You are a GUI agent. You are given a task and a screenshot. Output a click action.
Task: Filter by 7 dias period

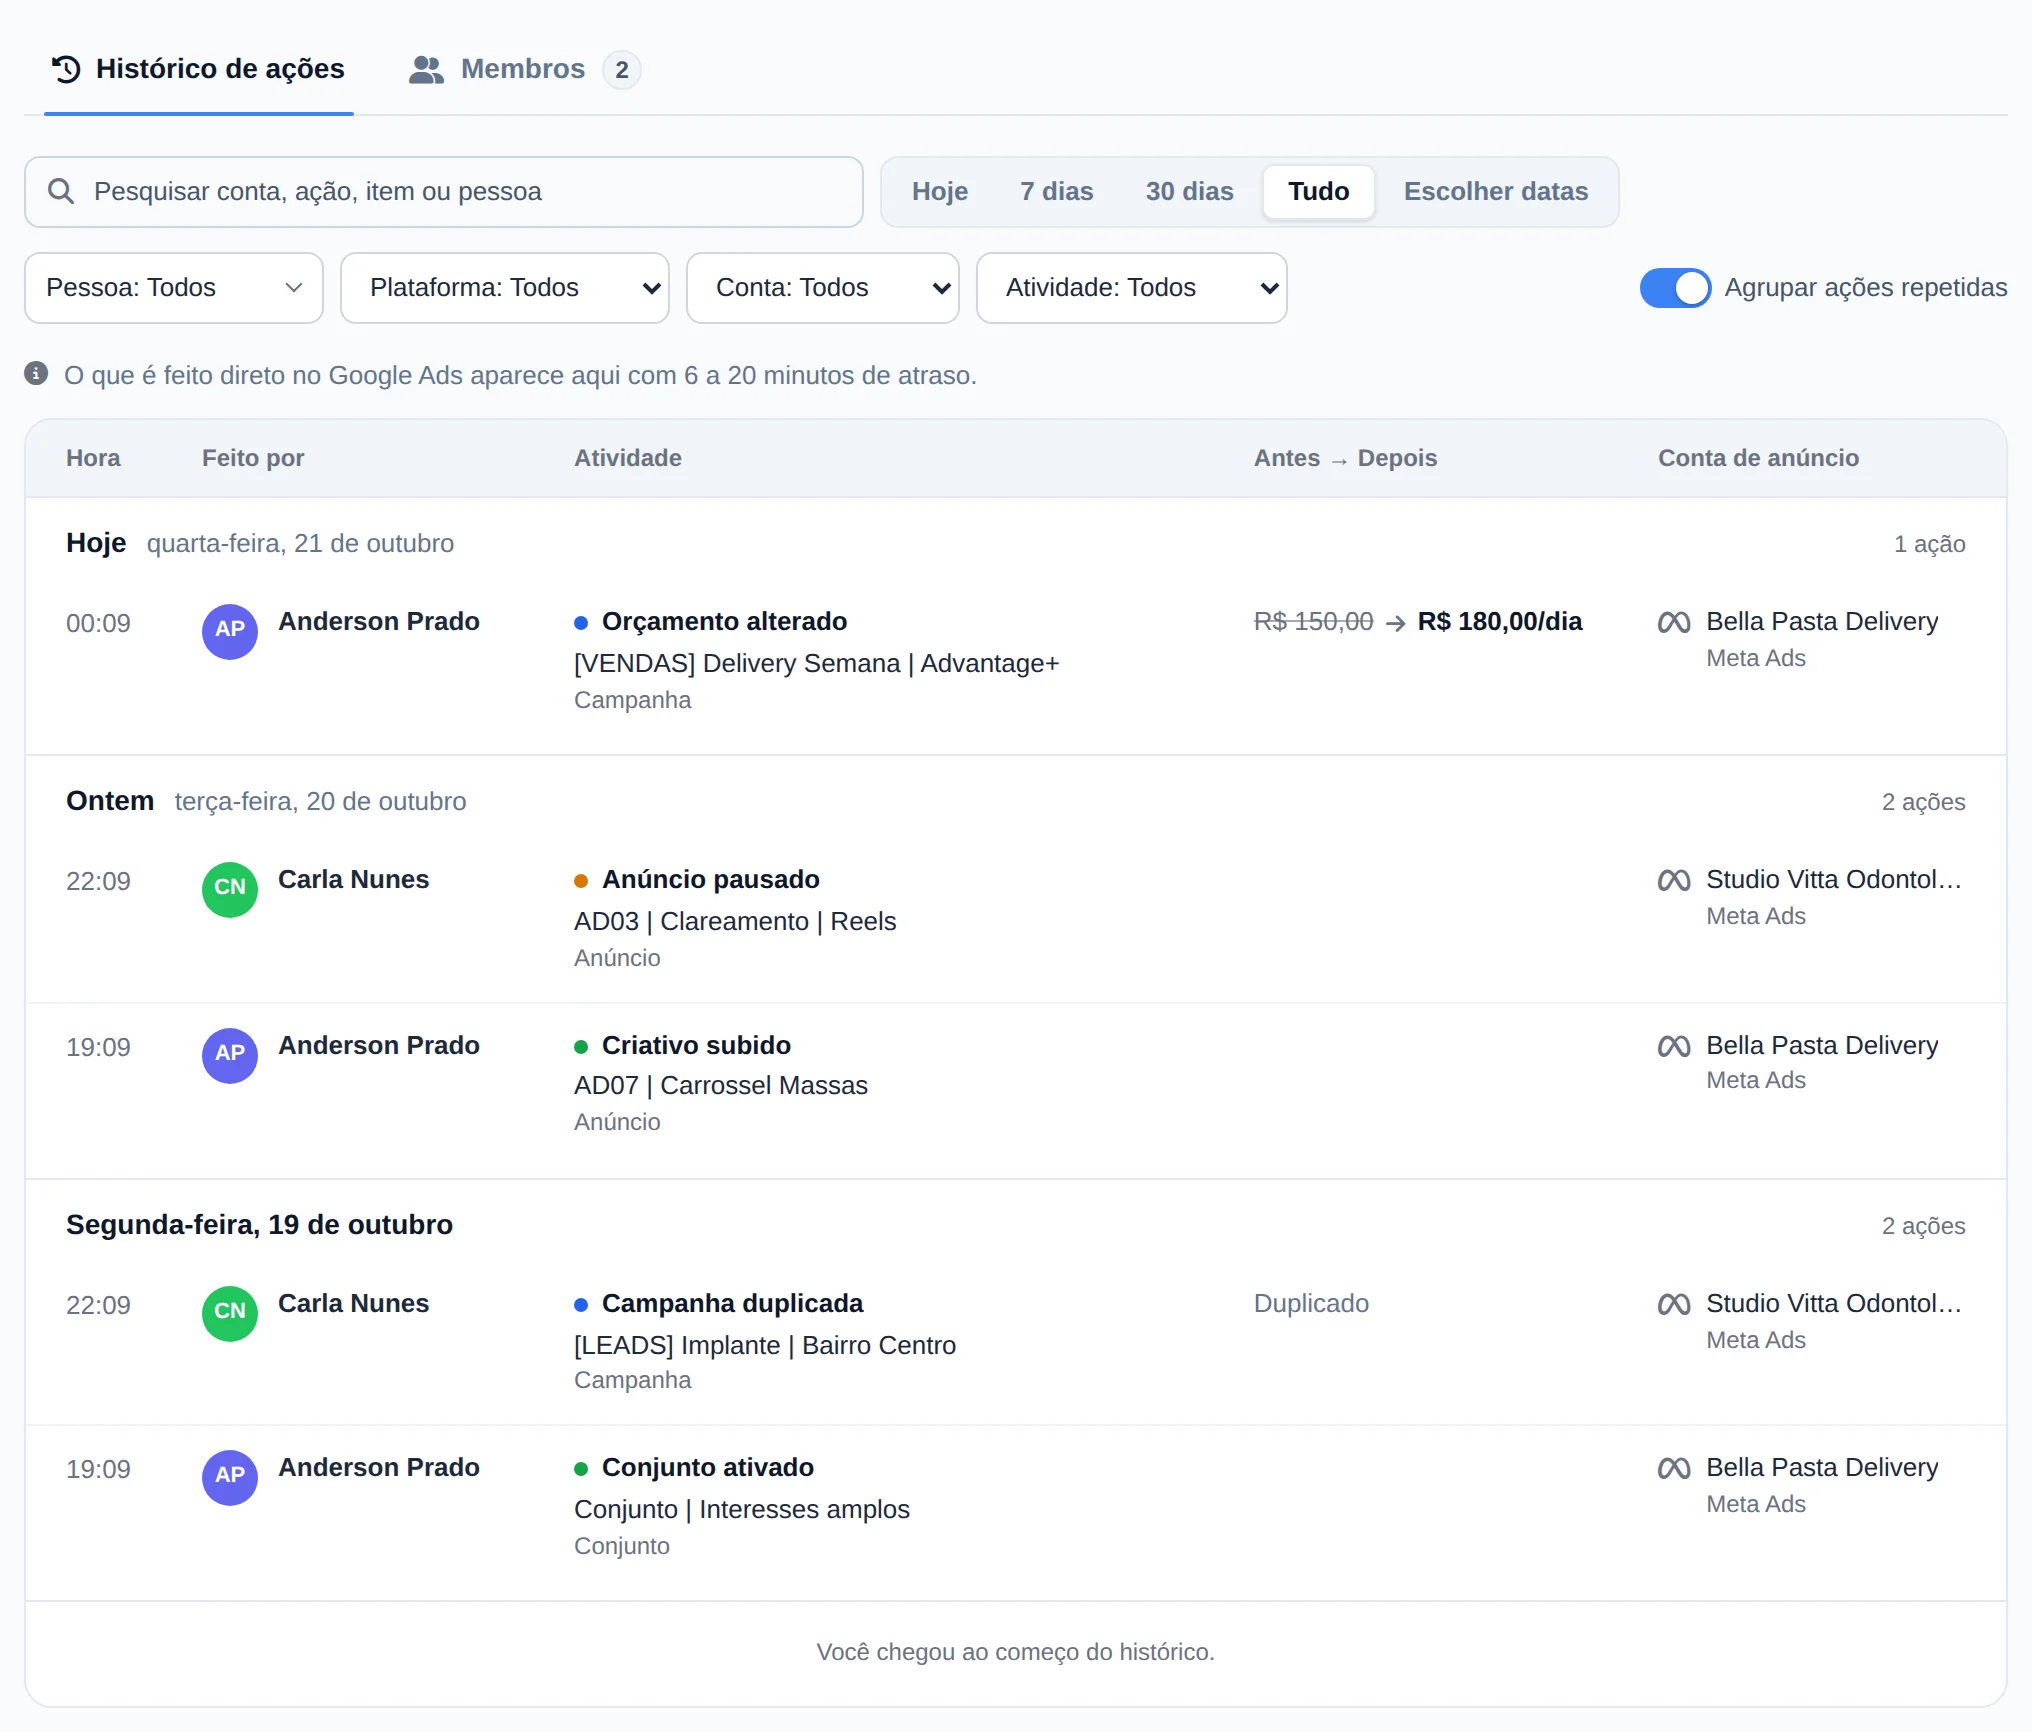[x=1057, y=191]
